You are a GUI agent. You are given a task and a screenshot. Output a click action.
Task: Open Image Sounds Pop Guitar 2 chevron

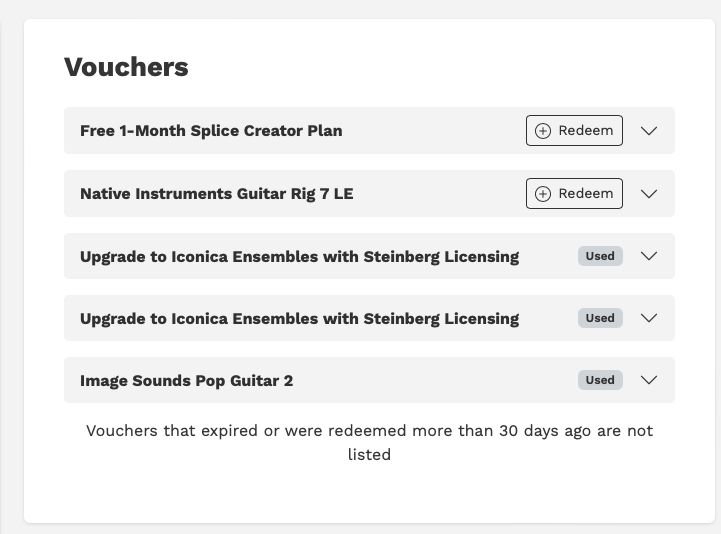[649, 380]
